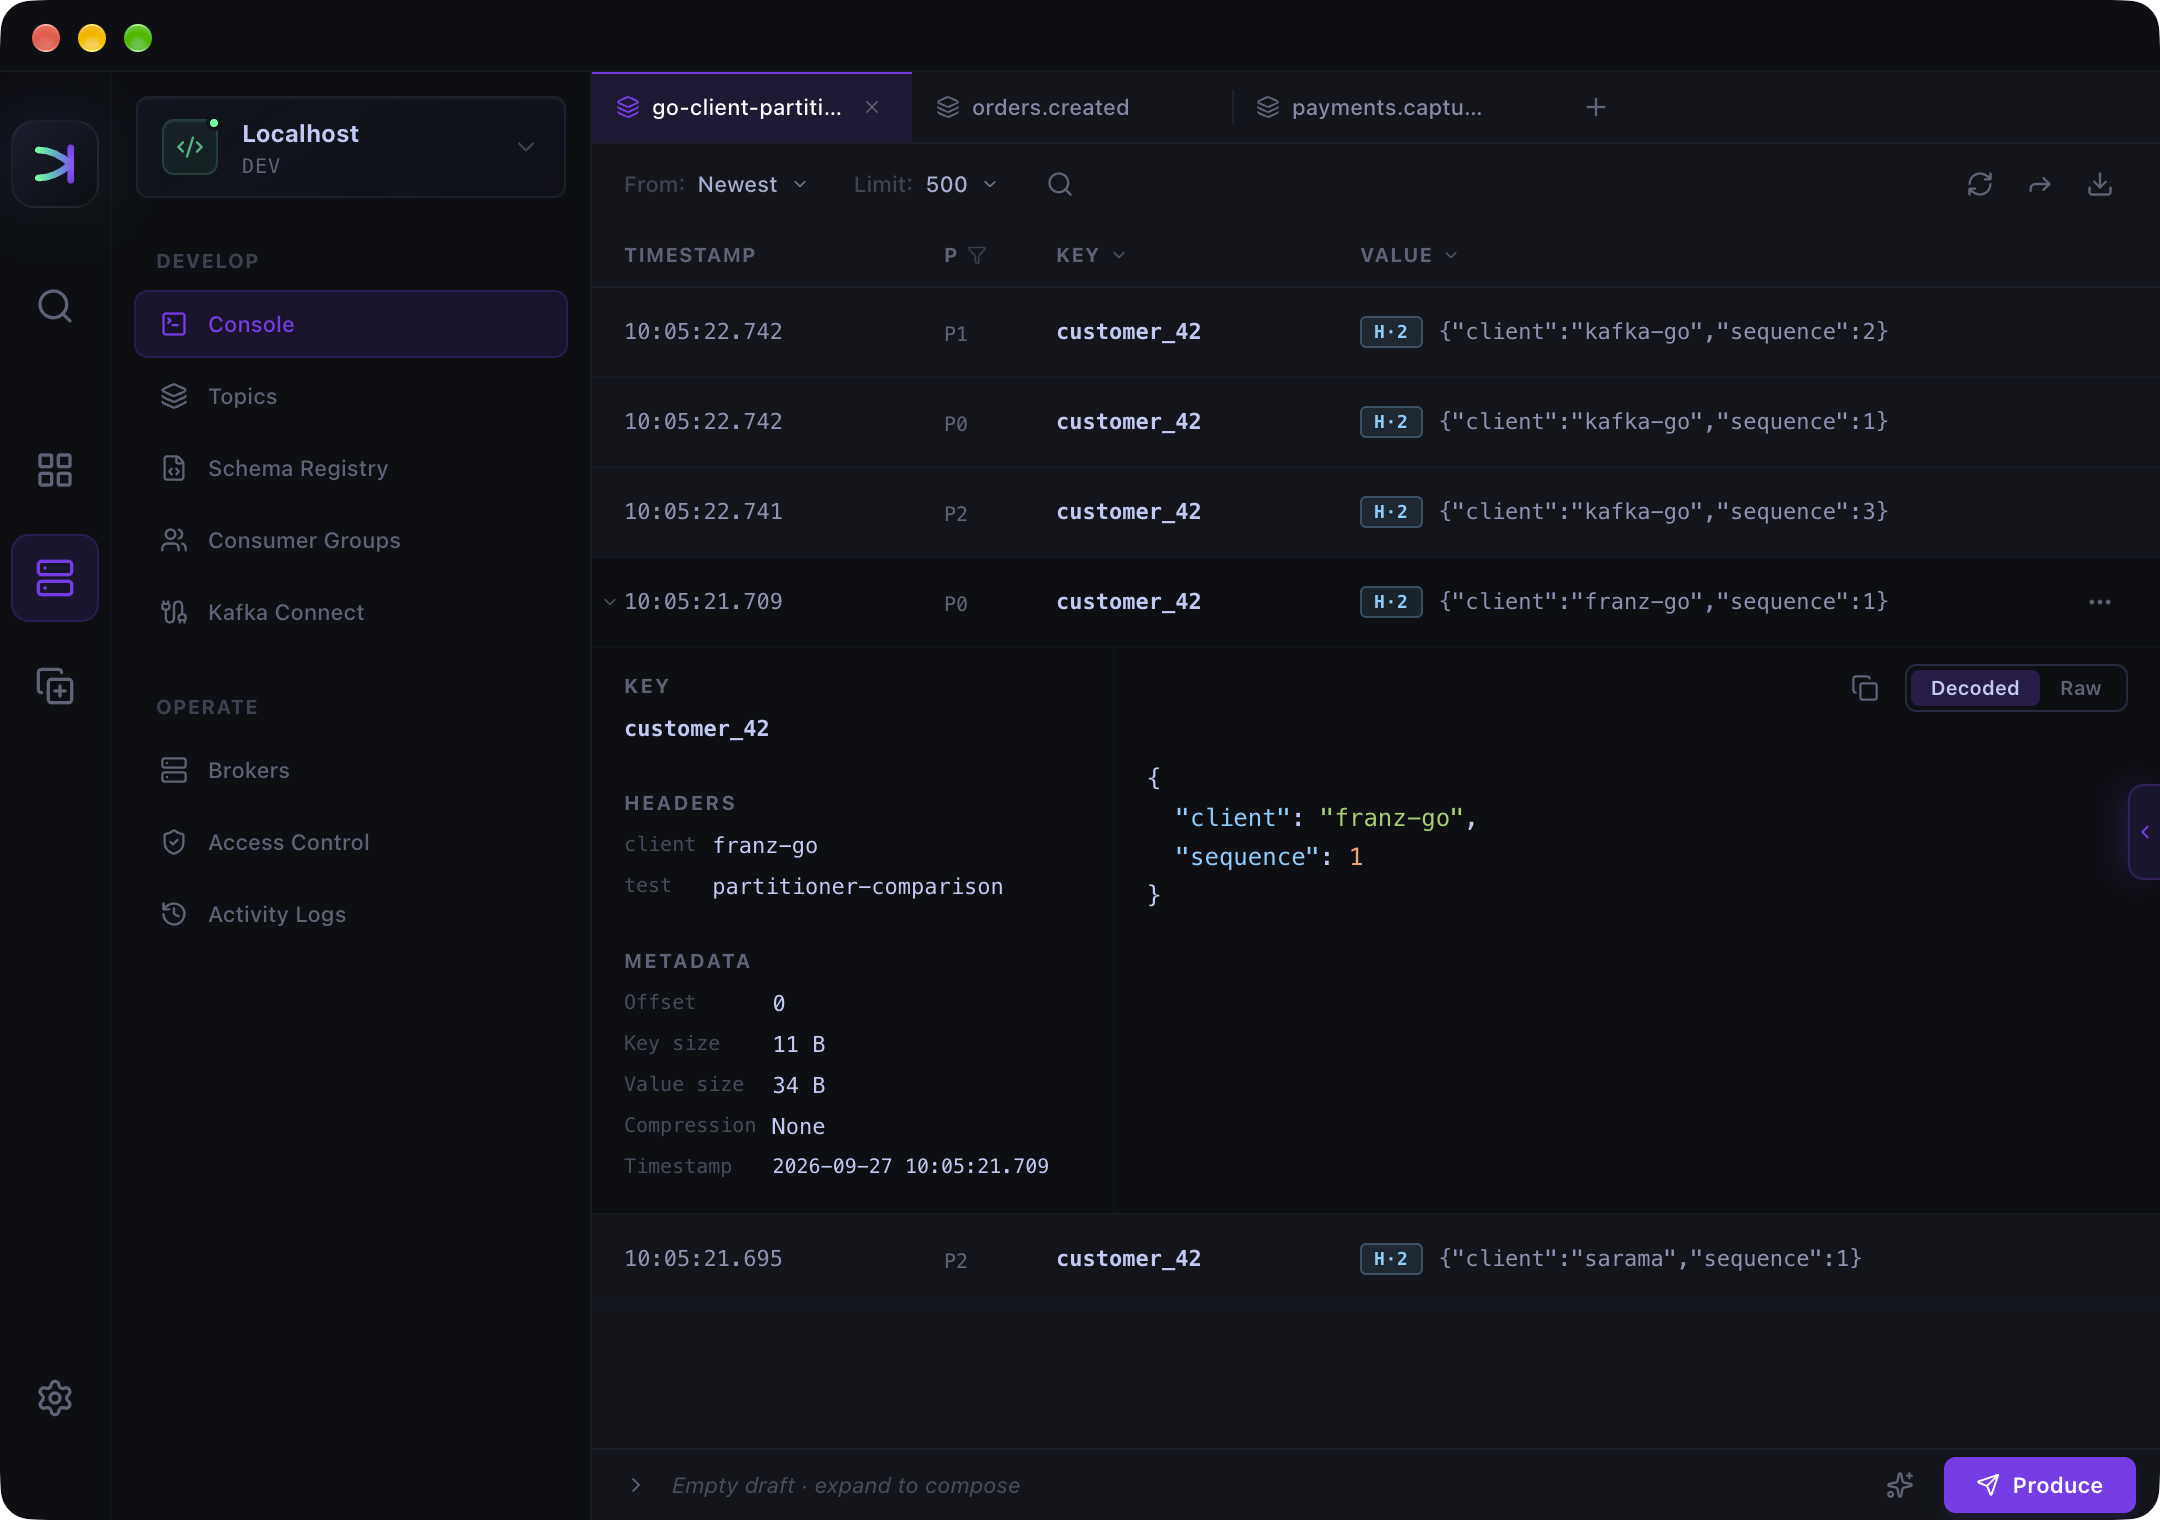Screen dimensions: 2160x1520
Task: Click the Value size 34 B metadata
Action: 799,1085
